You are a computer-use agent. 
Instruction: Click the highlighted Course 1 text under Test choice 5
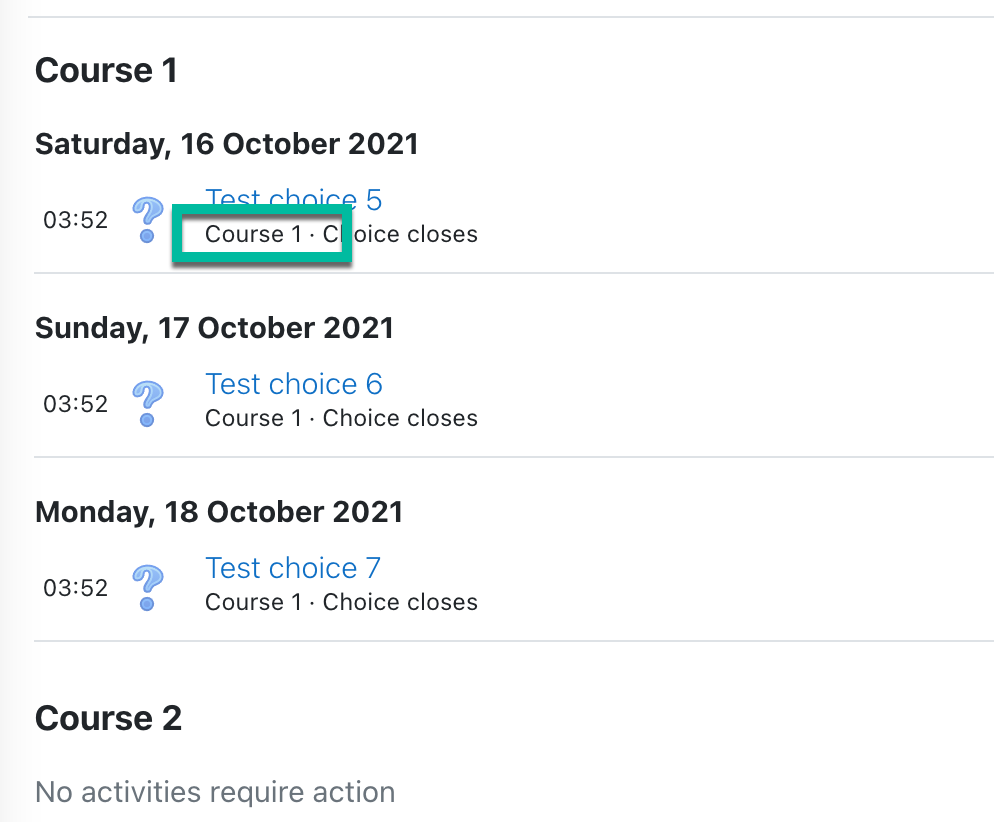(x=253, y=234)
